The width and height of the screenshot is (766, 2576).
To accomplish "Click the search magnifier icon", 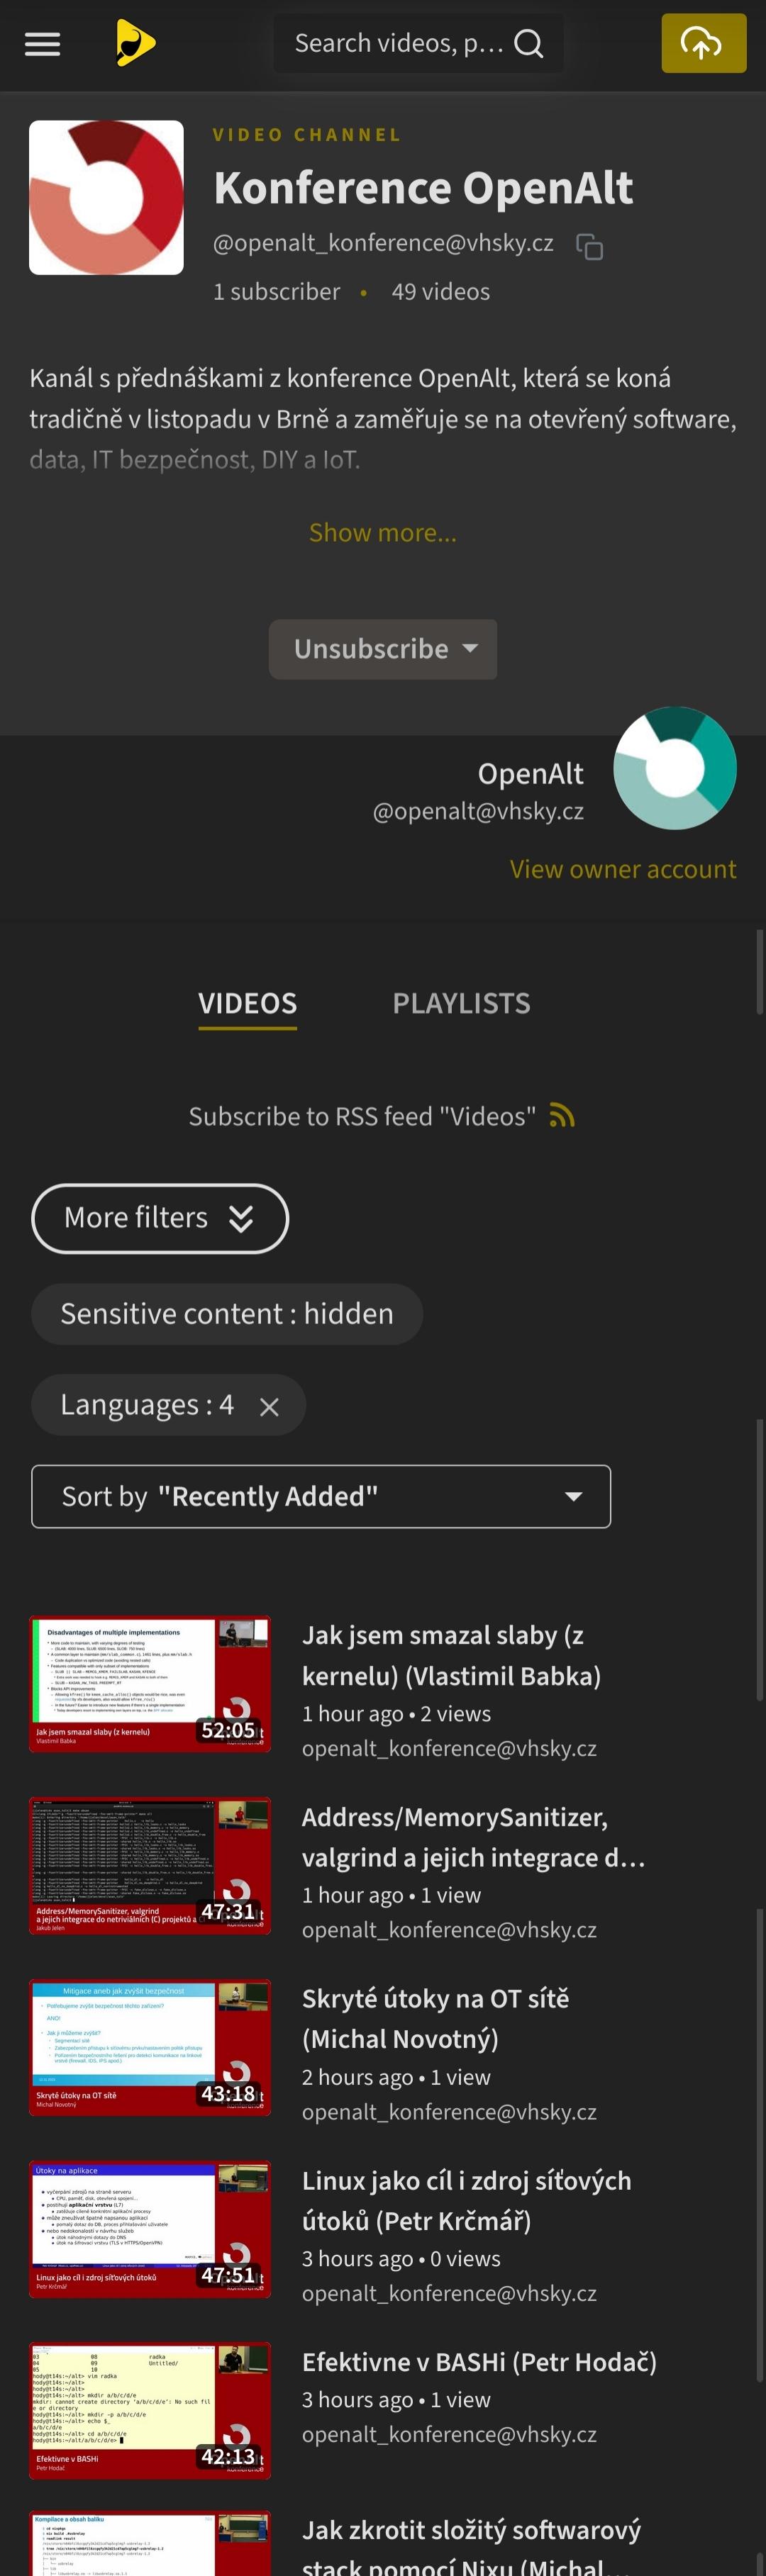I will coord(528,44).
